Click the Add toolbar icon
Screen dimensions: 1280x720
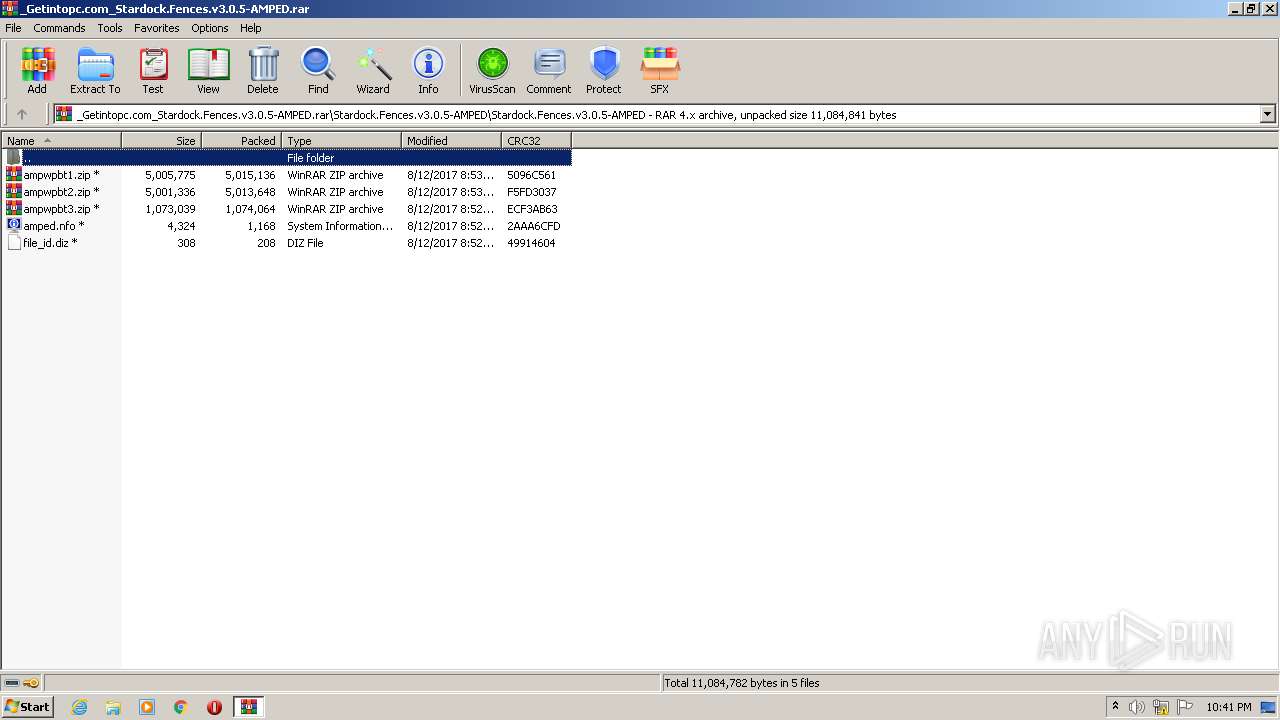37,70
